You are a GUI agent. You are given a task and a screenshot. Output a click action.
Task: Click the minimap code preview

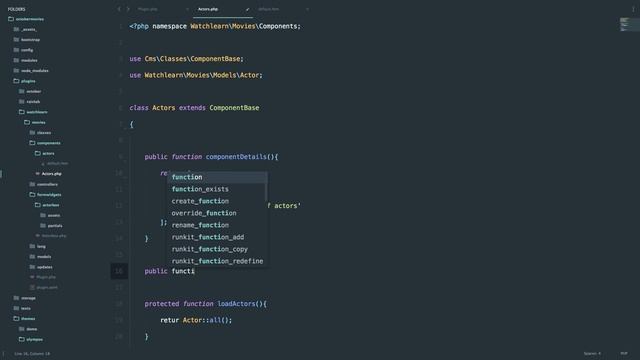629,24
